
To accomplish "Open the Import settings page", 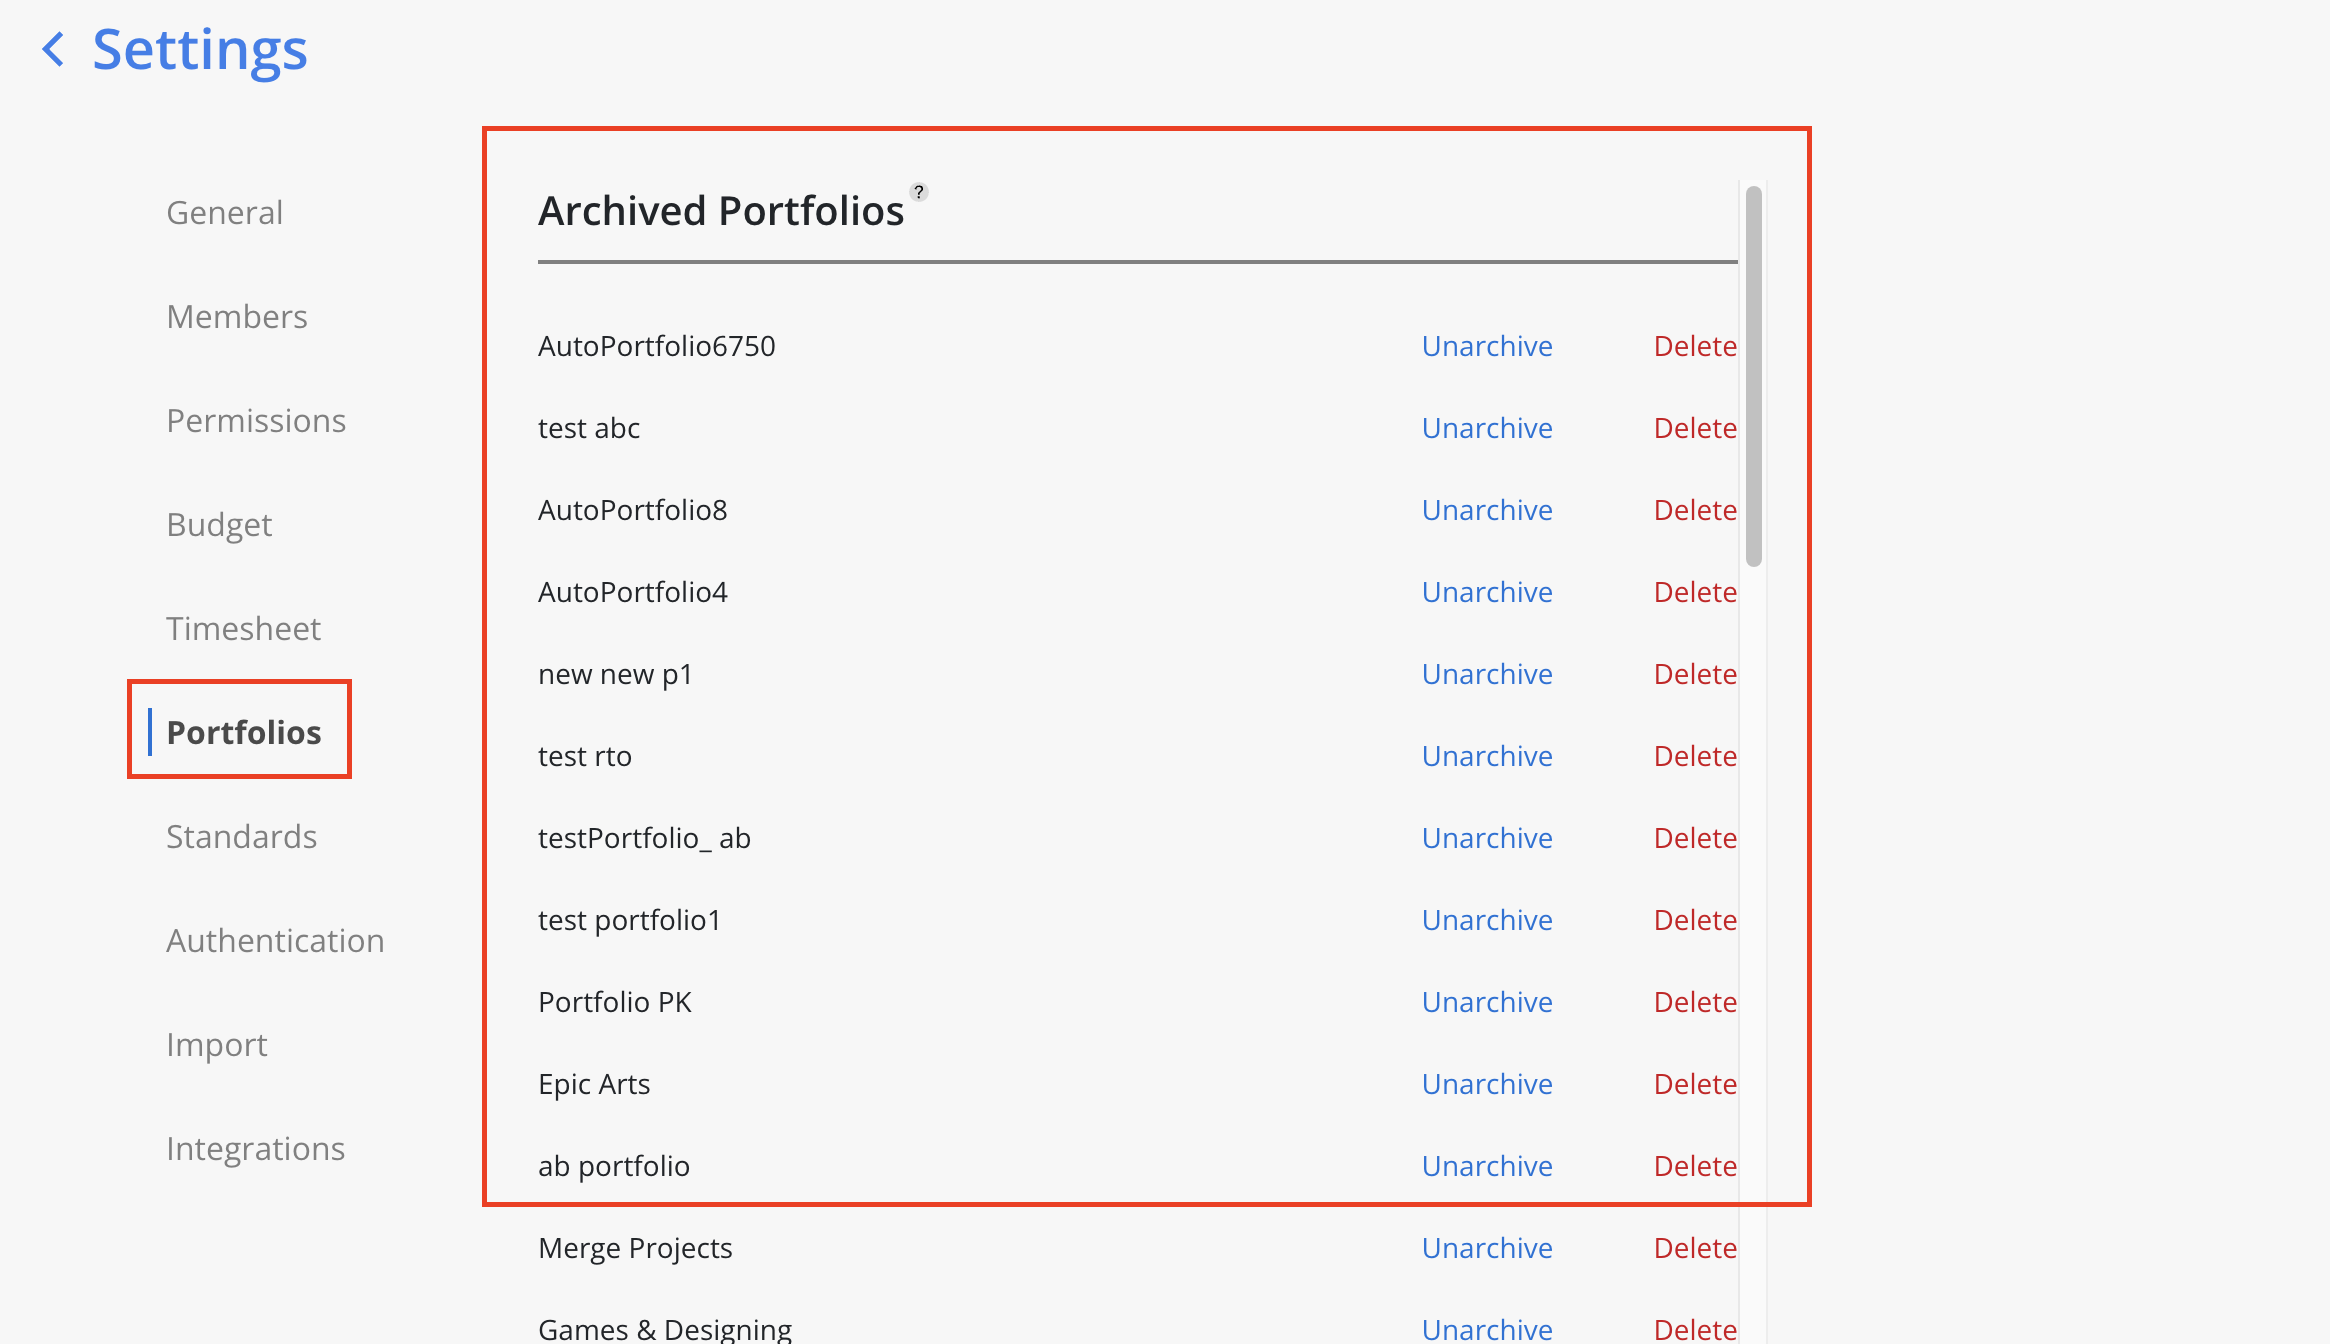I will coord(216,1045).
